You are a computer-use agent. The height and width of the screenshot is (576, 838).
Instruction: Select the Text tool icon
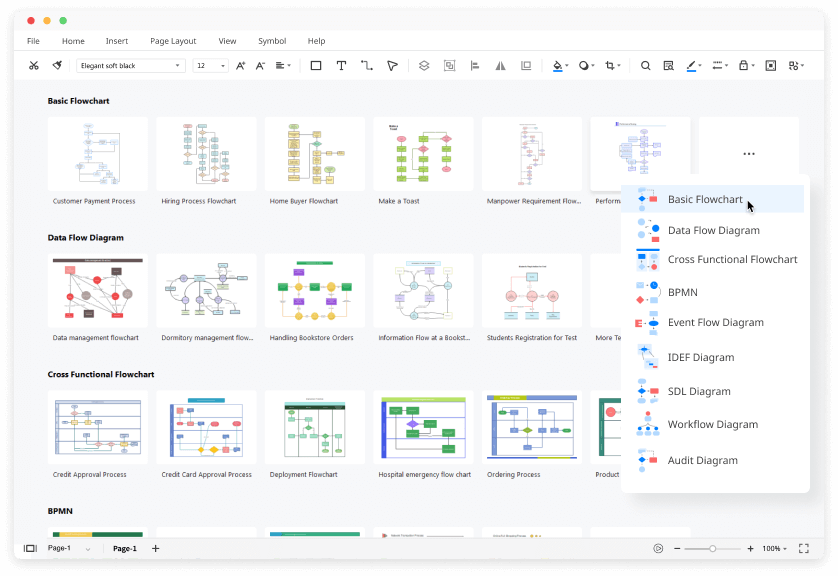coord(341,66)
